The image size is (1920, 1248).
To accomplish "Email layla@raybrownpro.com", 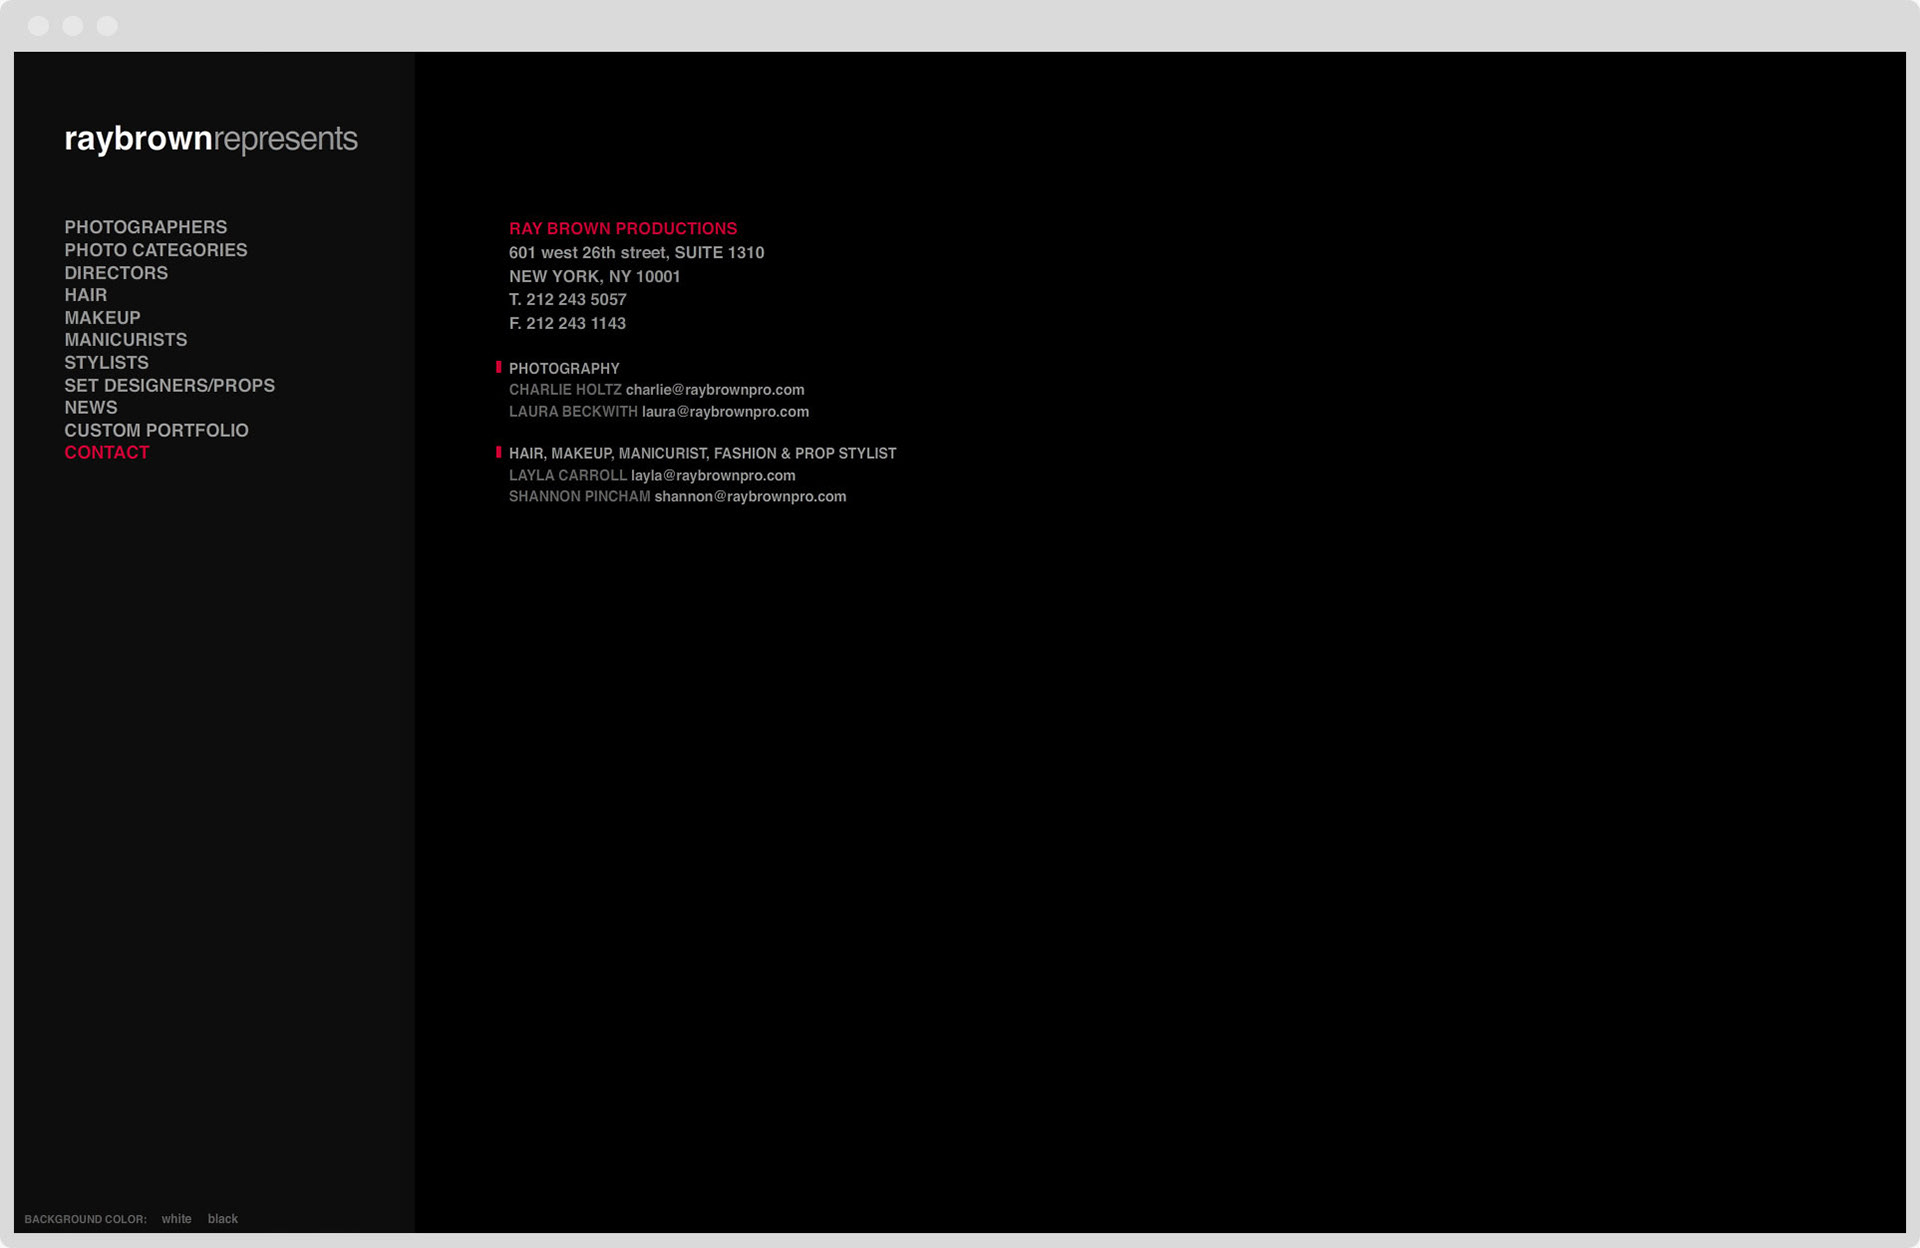I will (712, 476).
